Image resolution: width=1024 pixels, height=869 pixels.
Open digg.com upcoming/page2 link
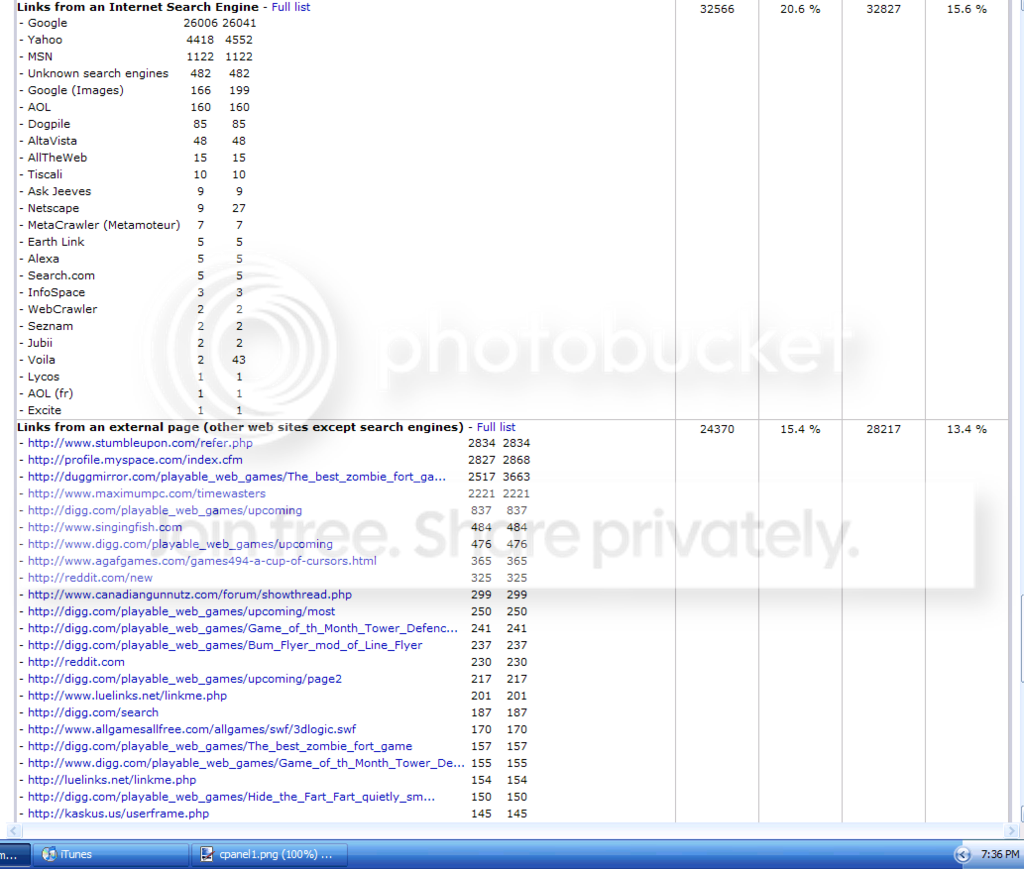pos(184,680)
